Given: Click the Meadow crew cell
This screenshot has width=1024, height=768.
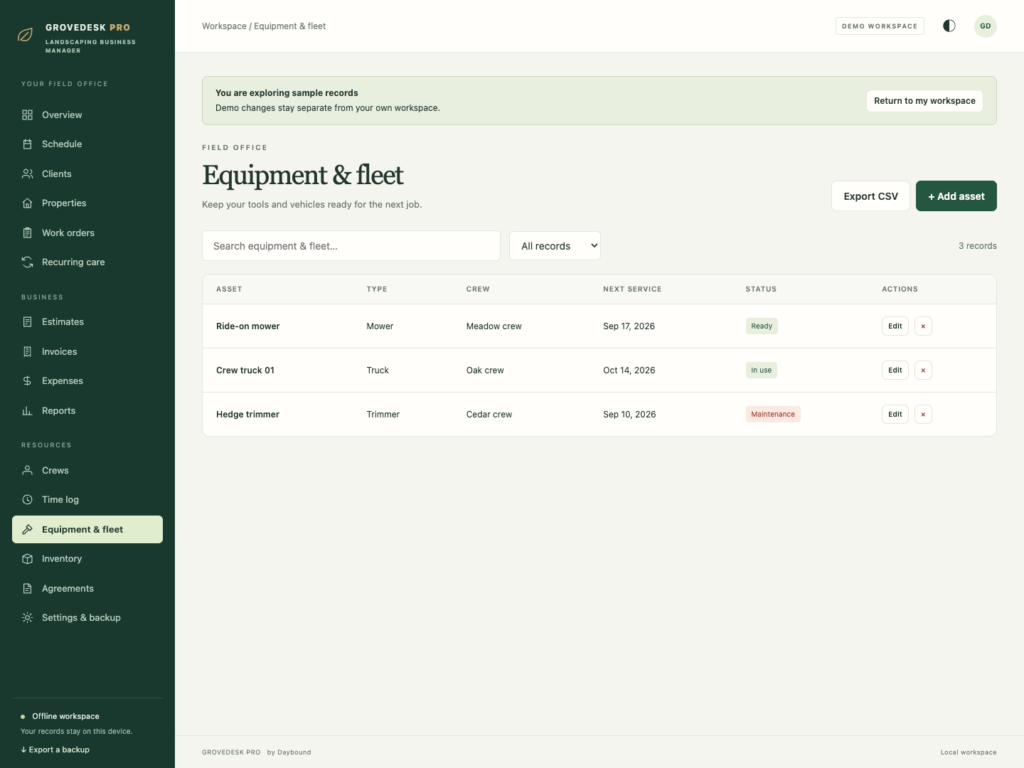Looking at the screenshot, I should click(494, 326).
